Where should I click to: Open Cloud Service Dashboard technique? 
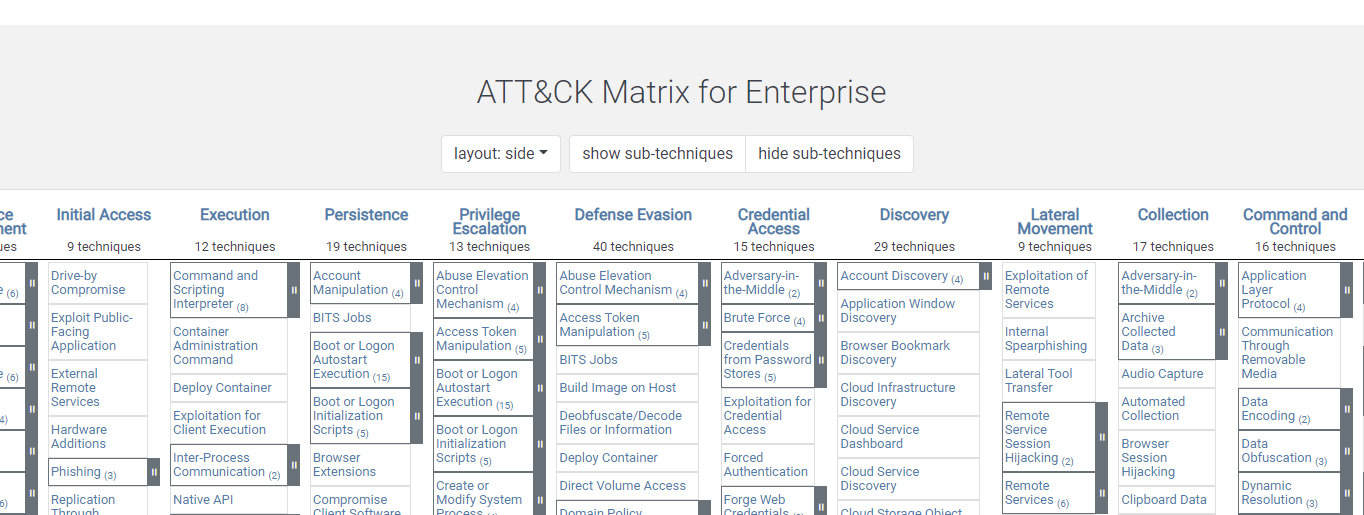[x=880, y=437]
